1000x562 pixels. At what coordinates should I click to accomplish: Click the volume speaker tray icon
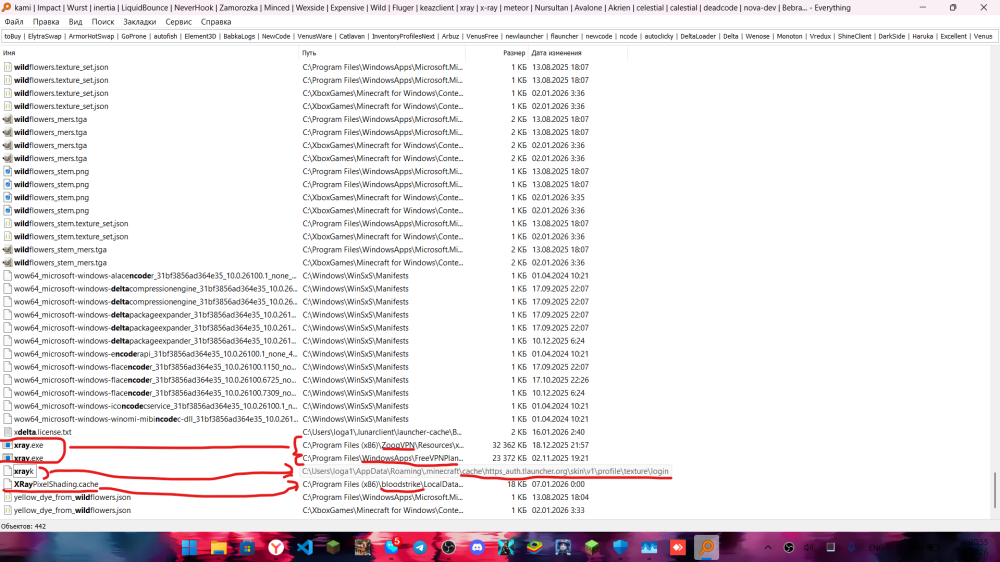pos(809,547)
